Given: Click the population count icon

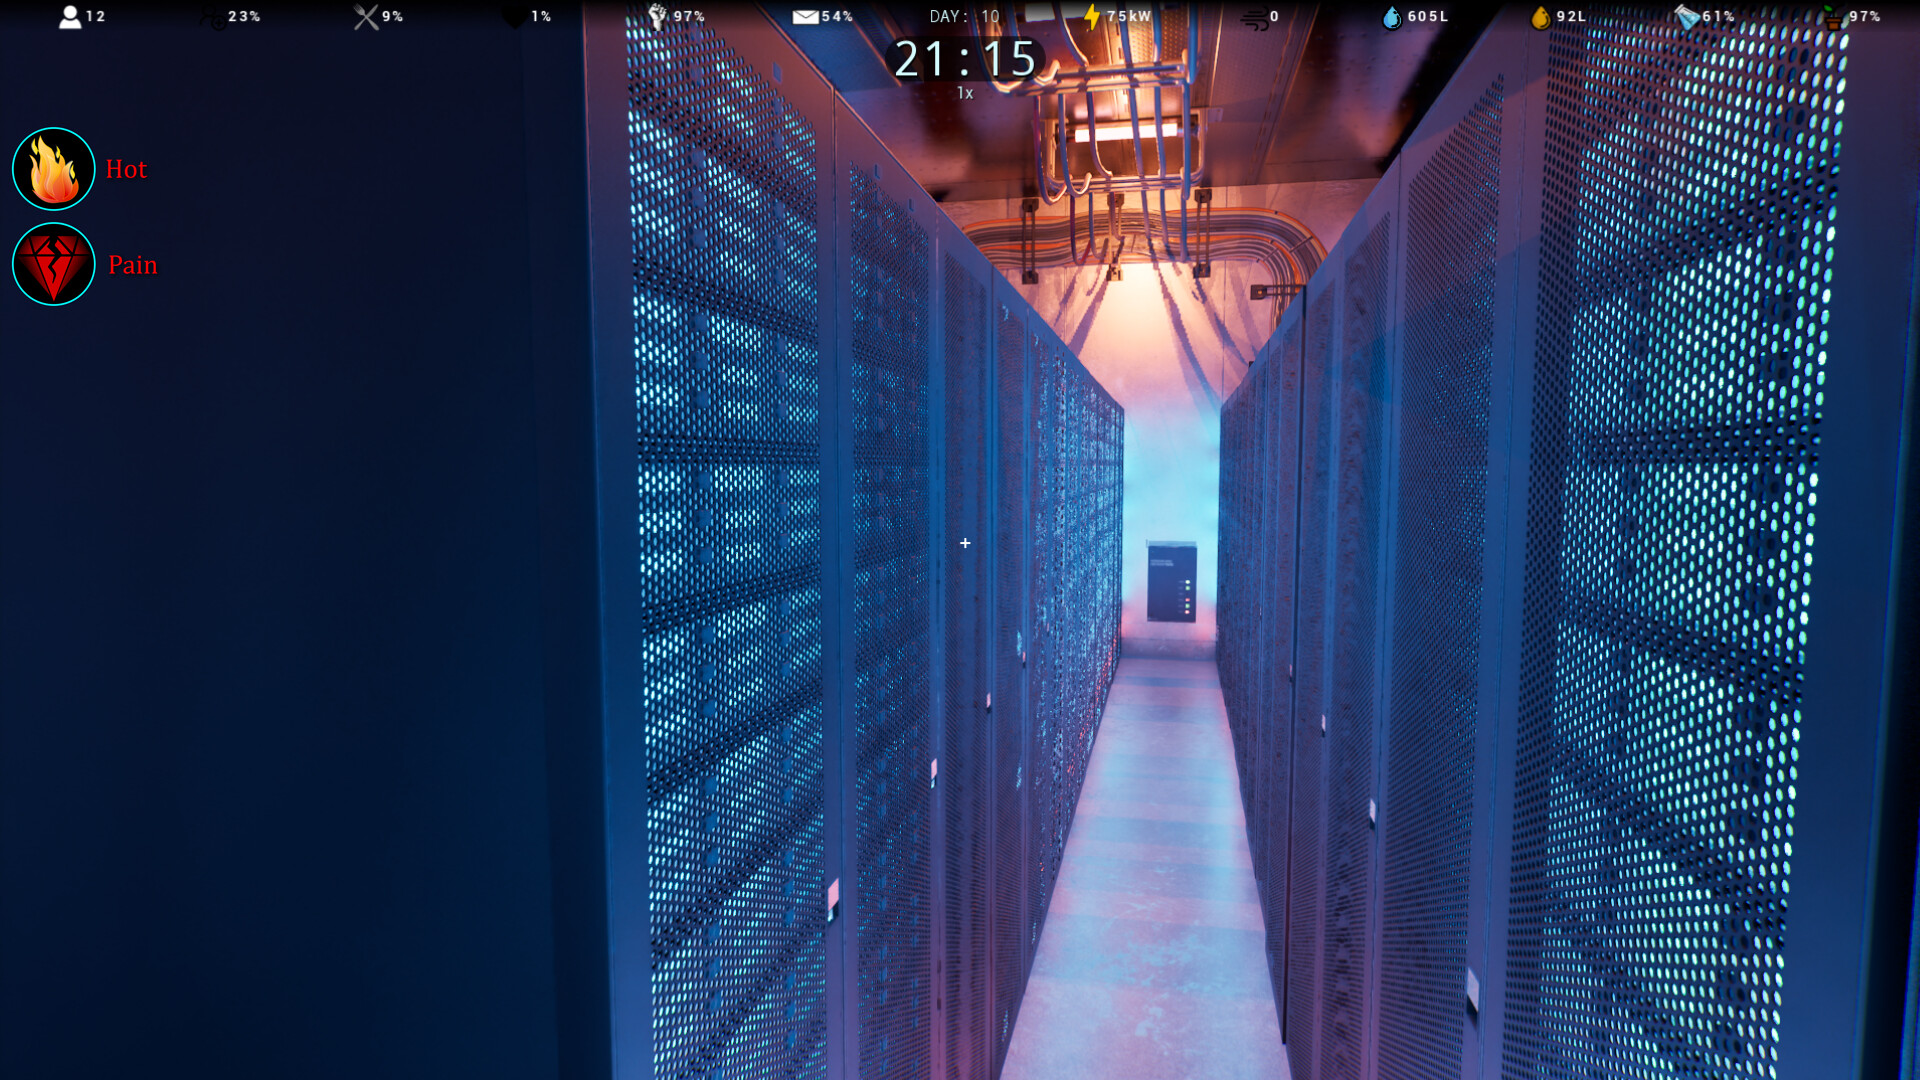Looking at the screenshot, I should pos(72,15).
